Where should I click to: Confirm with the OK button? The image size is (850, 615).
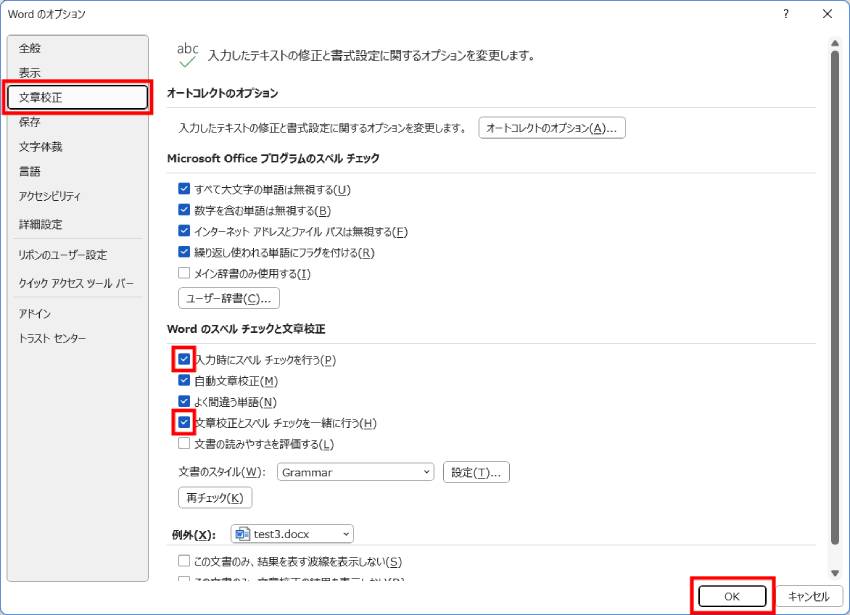click(x=732, y=596)
